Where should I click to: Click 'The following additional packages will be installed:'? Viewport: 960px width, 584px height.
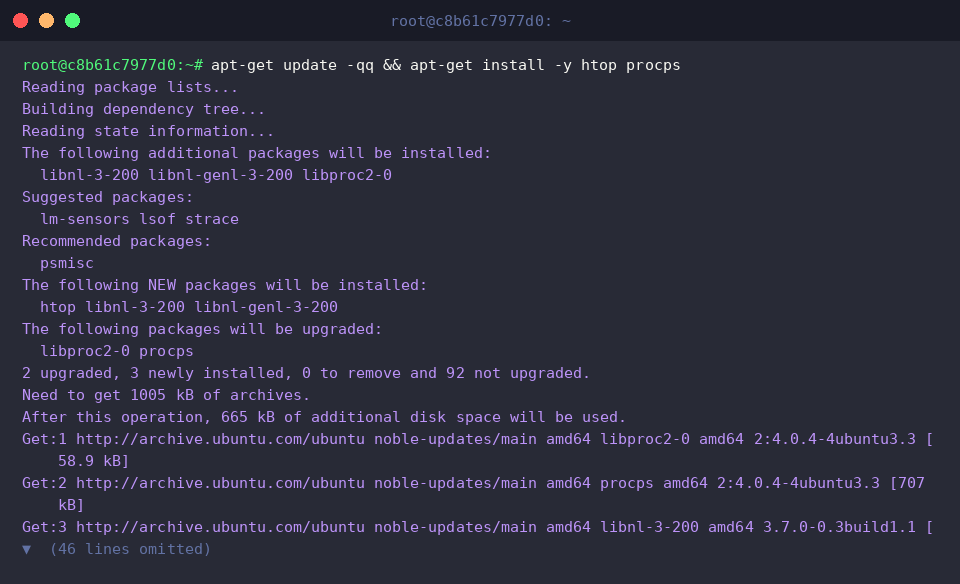pyautogui.click(x=257, y=153)
